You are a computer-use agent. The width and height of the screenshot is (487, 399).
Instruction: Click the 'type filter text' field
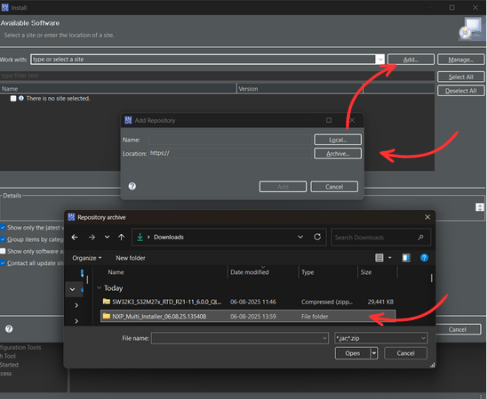tap(217, 76)
